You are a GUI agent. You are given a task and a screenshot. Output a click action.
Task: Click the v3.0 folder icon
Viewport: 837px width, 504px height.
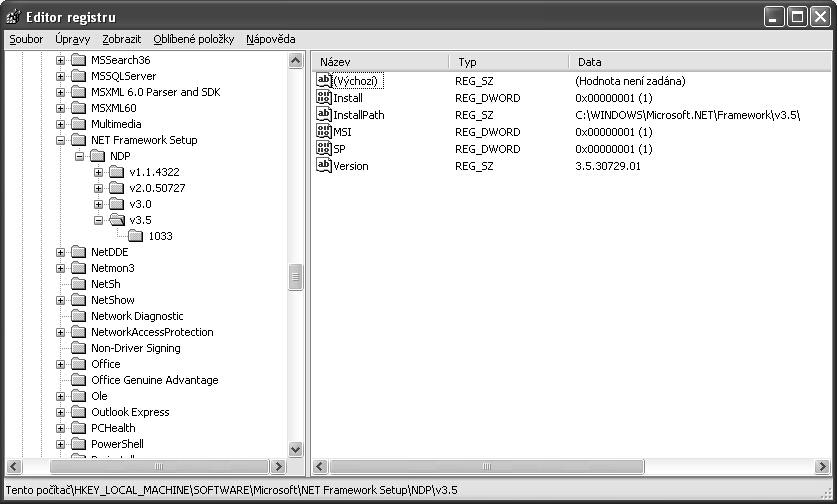(x=117, y=204)
